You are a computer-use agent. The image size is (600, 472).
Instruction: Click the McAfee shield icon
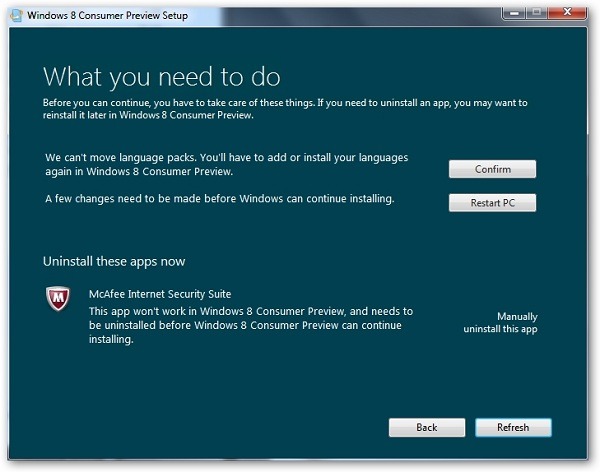58,299
